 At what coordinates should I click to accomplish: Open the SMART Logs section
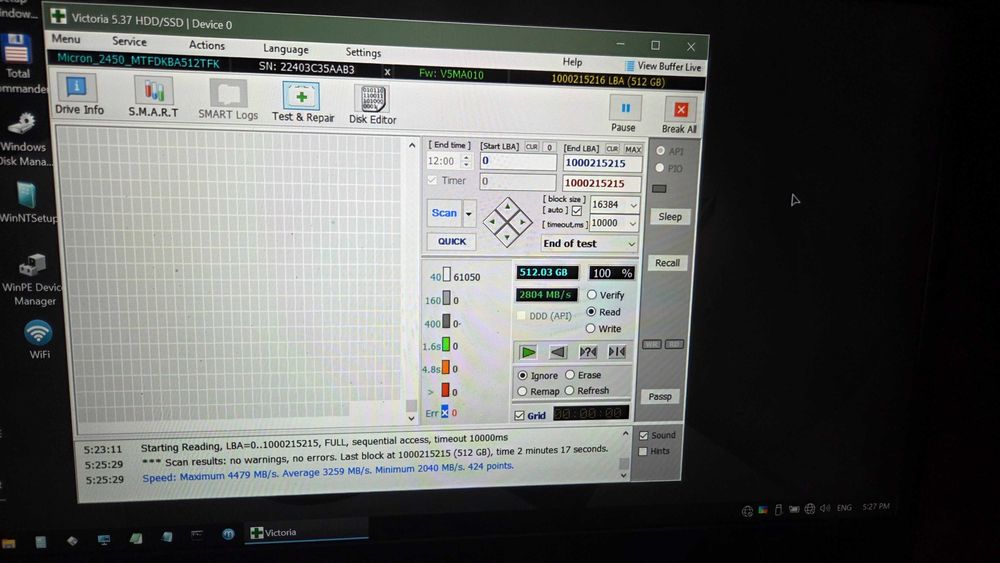click(228, 100)
